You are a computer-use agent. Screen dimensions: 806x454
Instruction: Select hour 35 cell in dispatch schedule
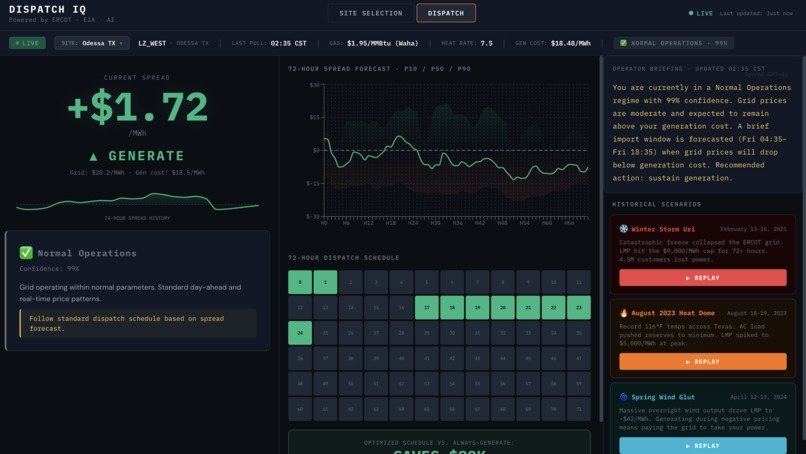579,333
